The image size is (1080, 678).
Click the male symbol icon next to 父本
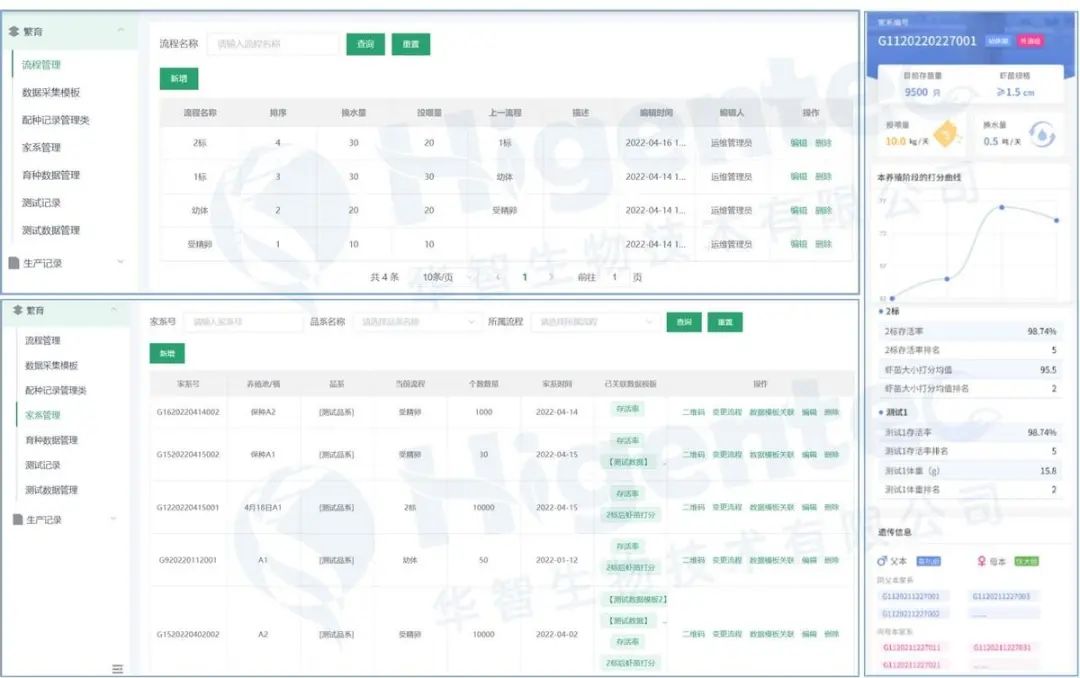tap(881, 561)
